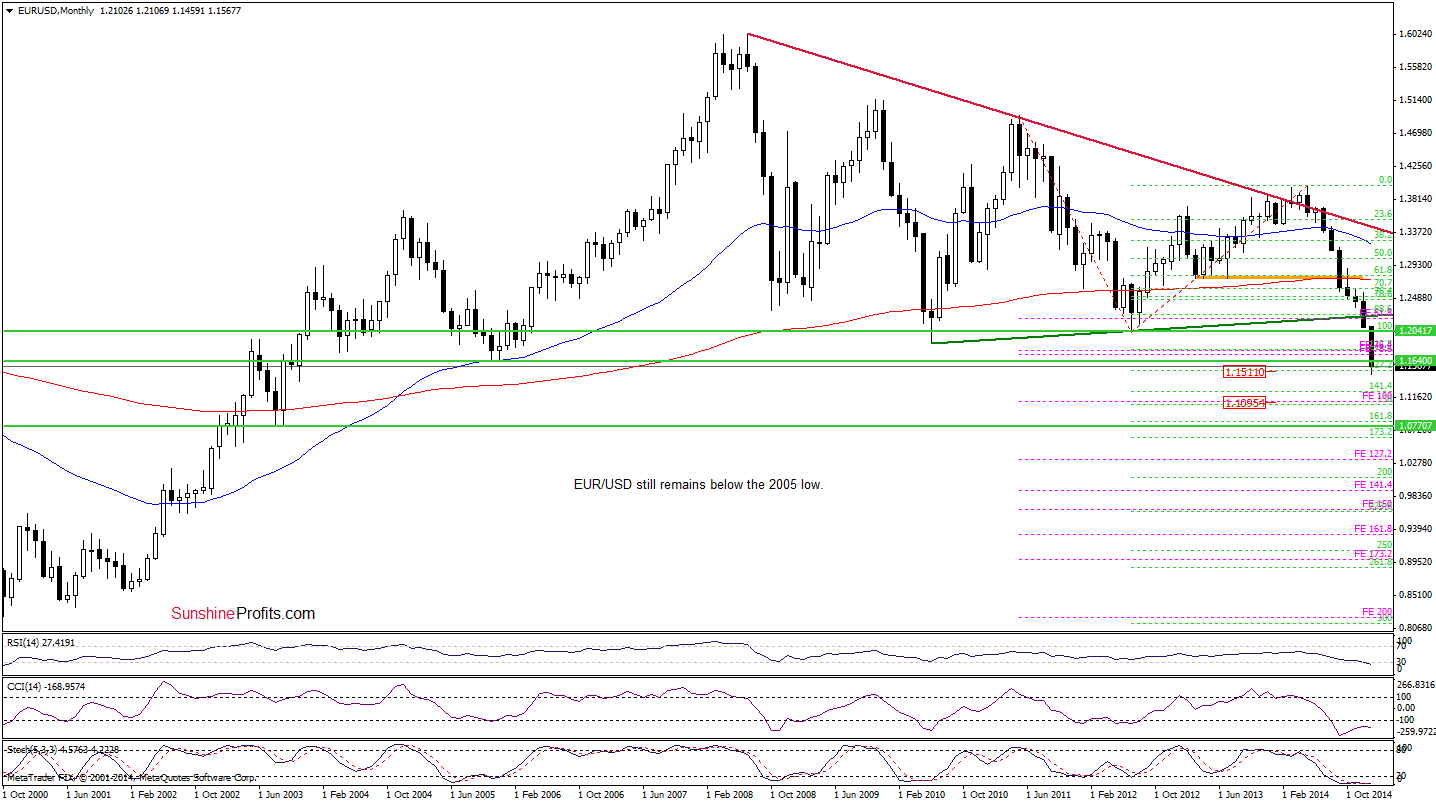Click the 1 Oct 2010 date label
1436x803 pixels.
tap(985, 793)
